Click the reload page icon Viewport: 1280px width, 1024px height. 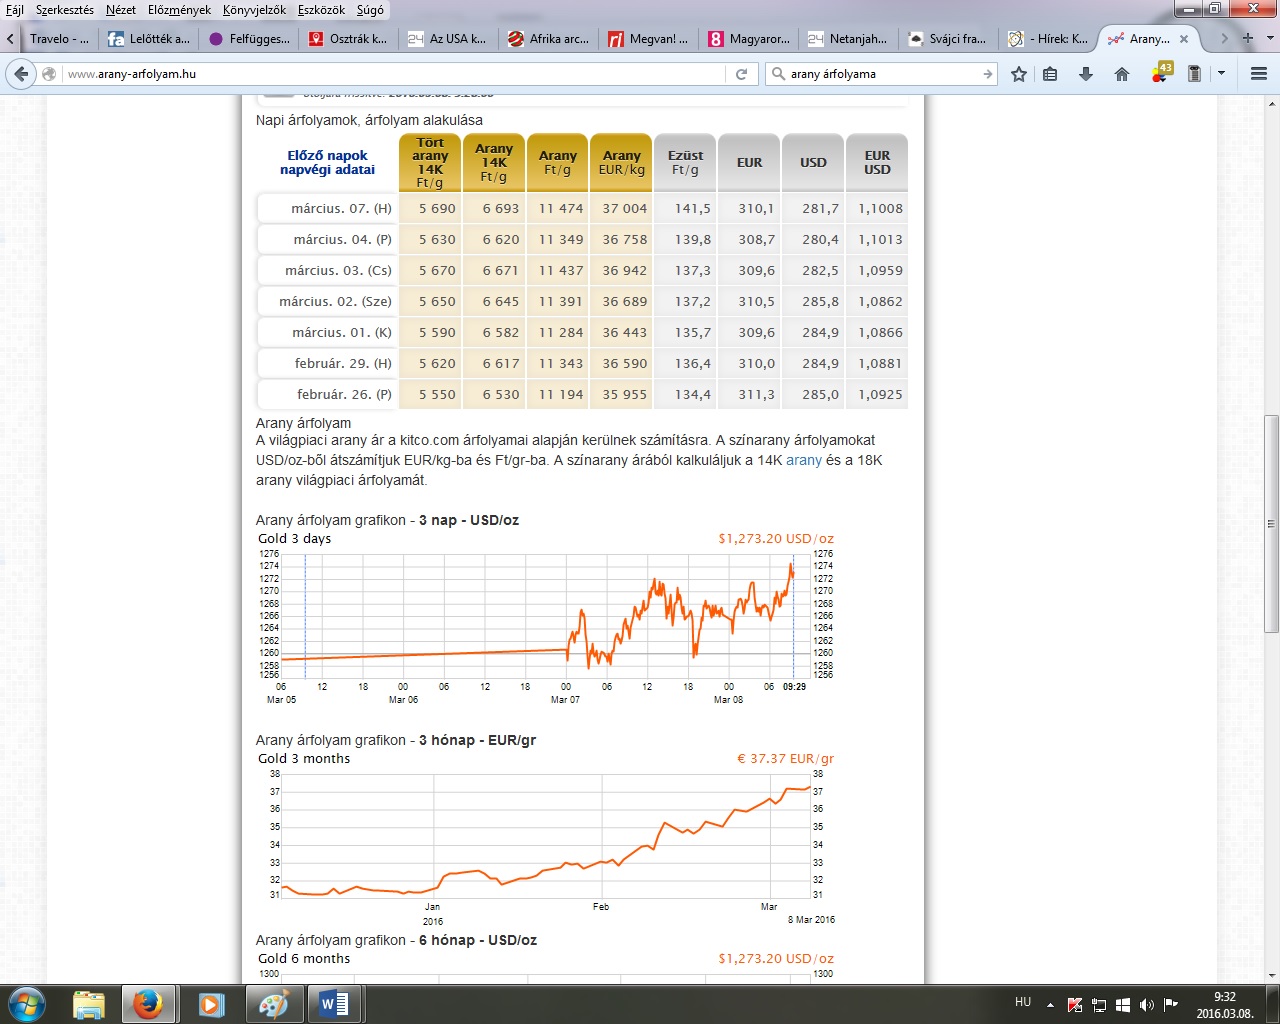tap(741, 74)
